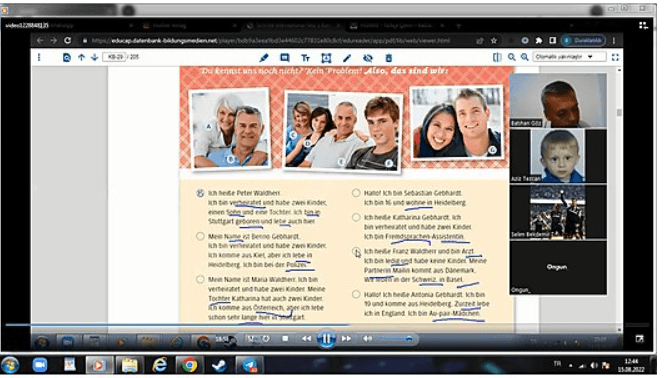Click the document search icon in viewer toolbar

click(x=66, y=57)
